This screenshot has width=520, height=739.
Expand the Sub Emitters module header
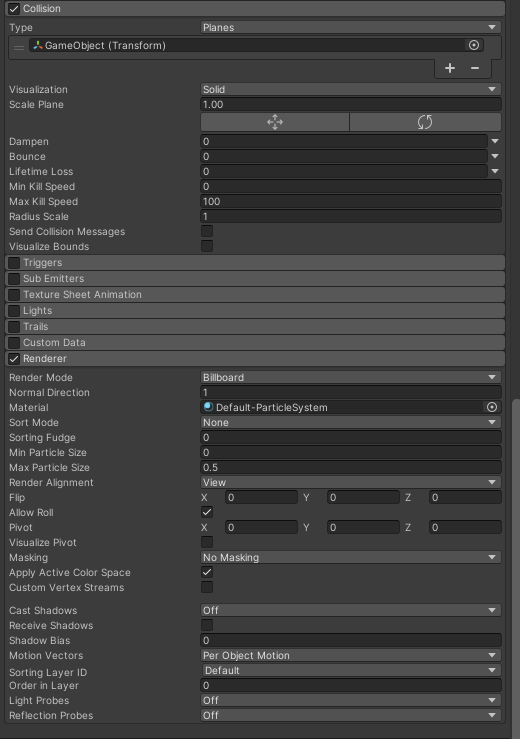[255, 279]
